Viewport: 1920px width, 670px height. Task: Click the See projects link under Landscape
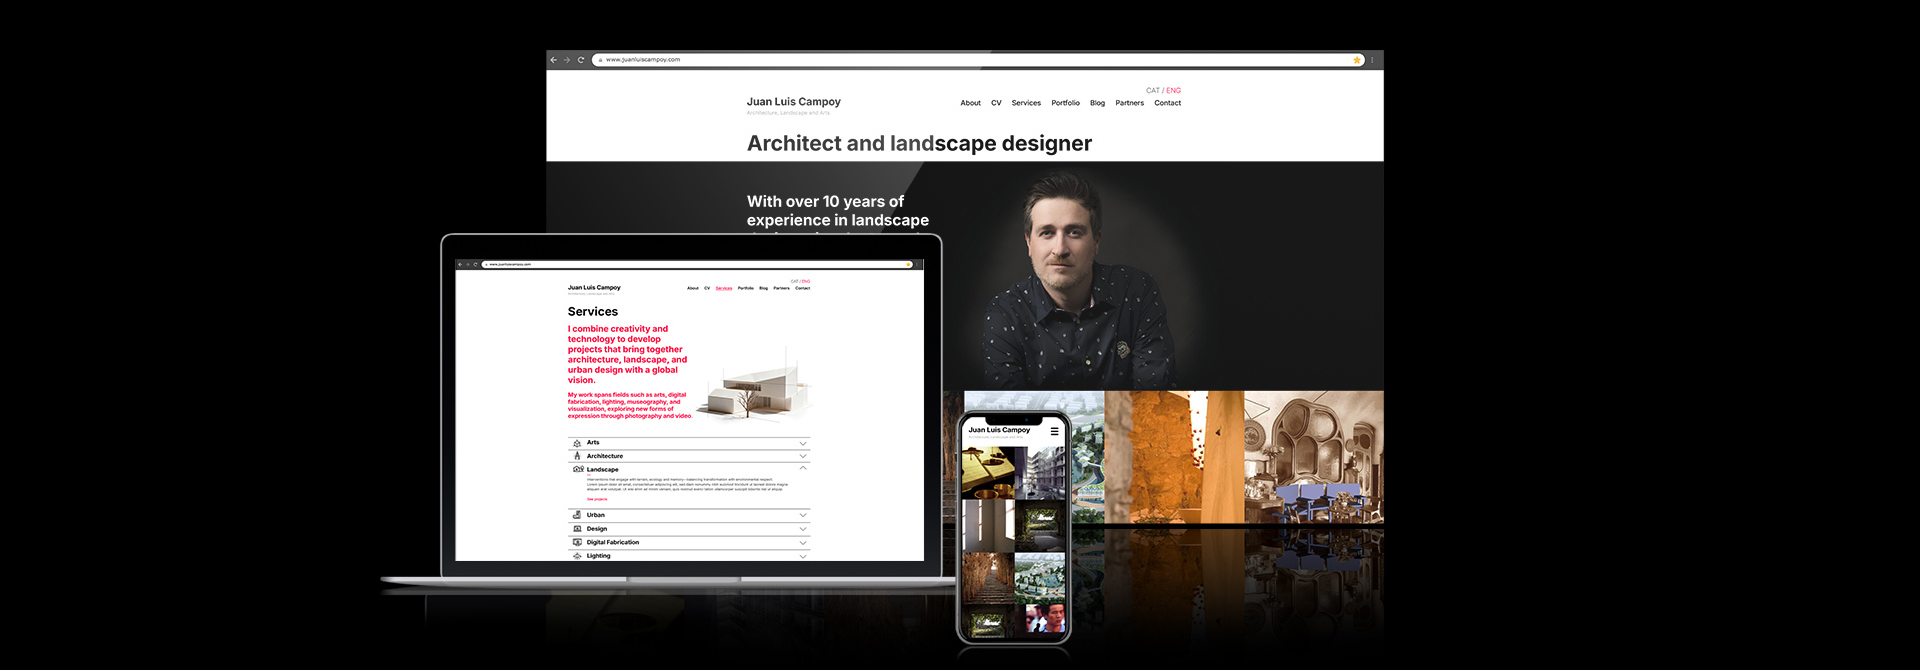click(x=597, y=499)
